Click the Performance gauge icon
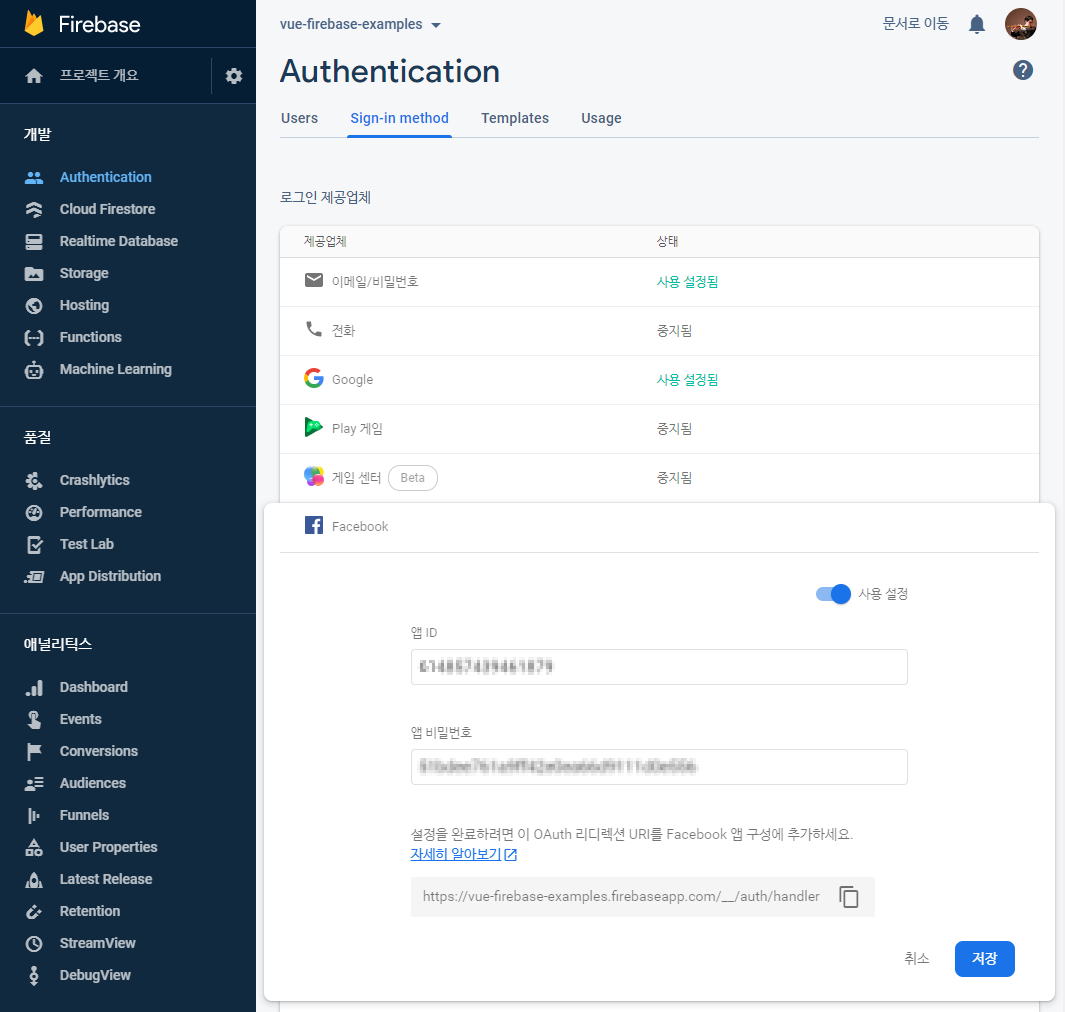Viewport: 1065px width, 1012px height. (x=34, y=512)
